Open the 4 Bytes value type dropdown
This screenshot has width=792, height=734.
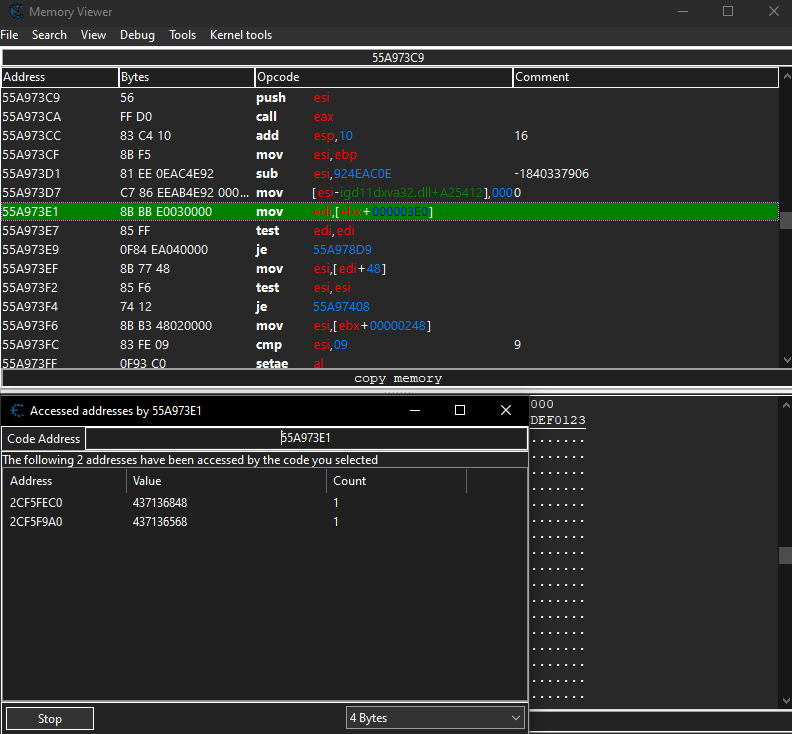tap(435, 718)
